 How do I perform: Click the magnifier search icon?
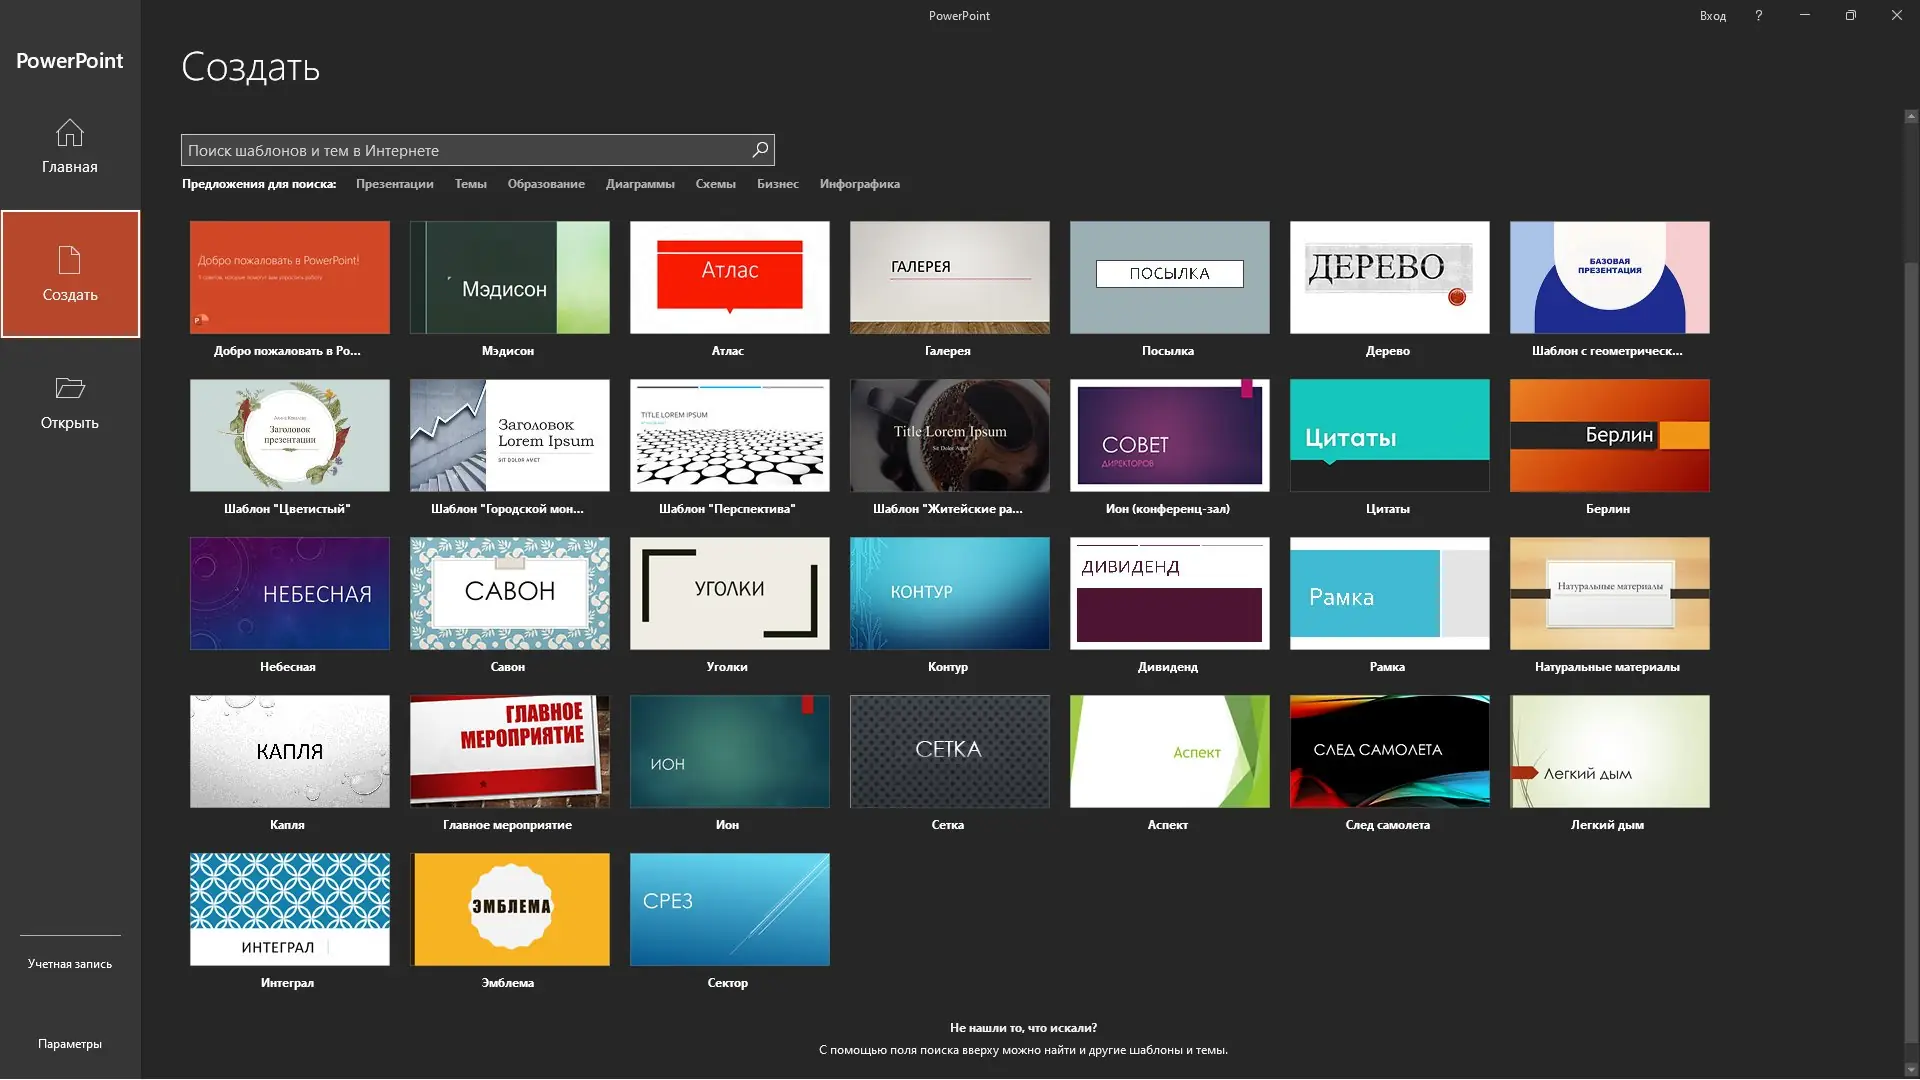(x=760, y=150)
